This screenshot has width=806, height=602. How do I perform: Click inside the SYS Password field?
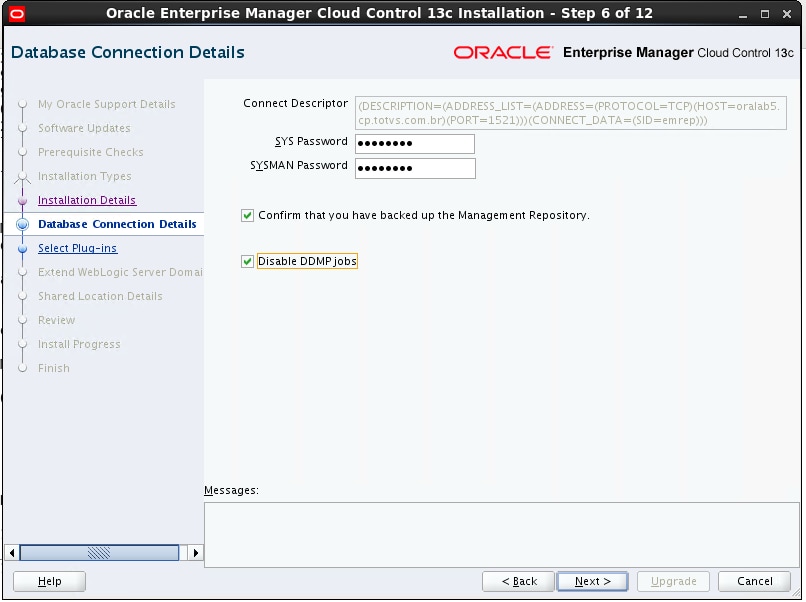coord(413,143)
